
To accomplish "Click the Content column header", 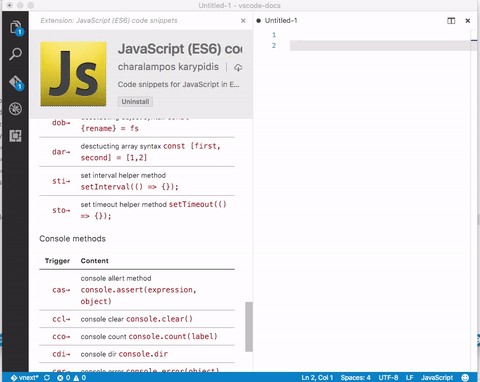I will tap(95, 261).
